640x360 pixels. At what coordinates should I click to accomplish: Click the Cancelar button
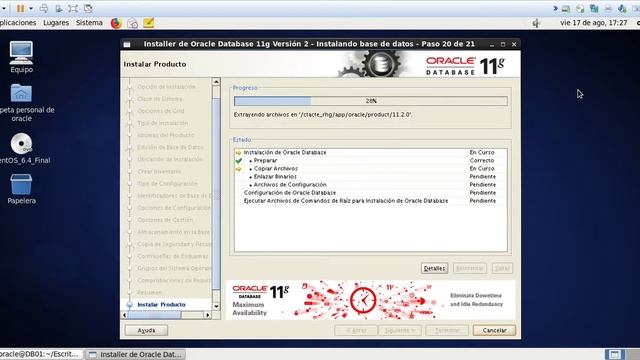[x=494, y=330]
